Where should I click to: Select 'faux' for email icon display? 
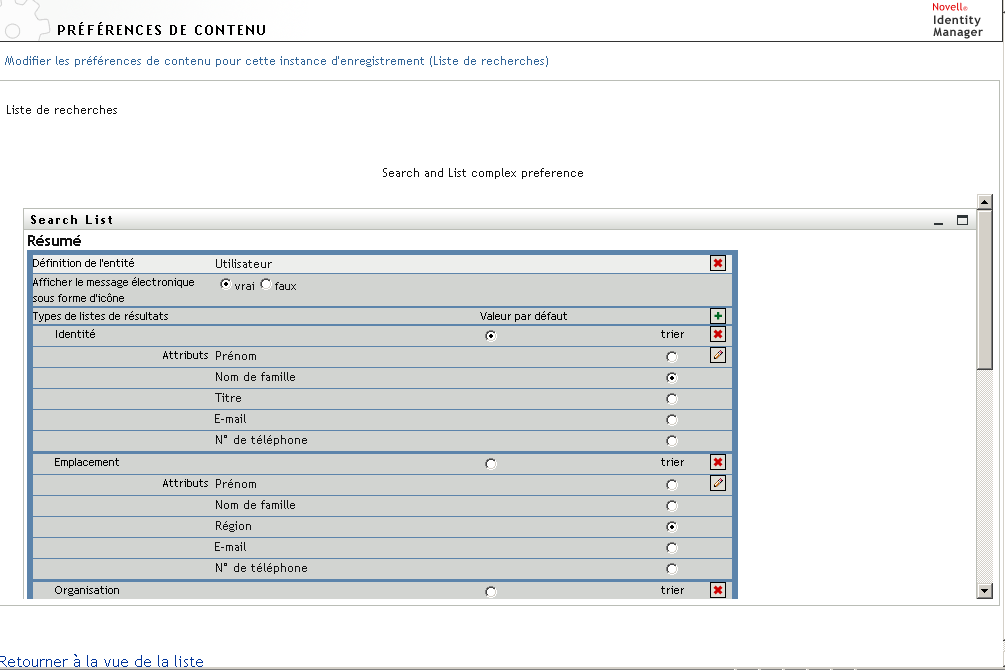266,285
